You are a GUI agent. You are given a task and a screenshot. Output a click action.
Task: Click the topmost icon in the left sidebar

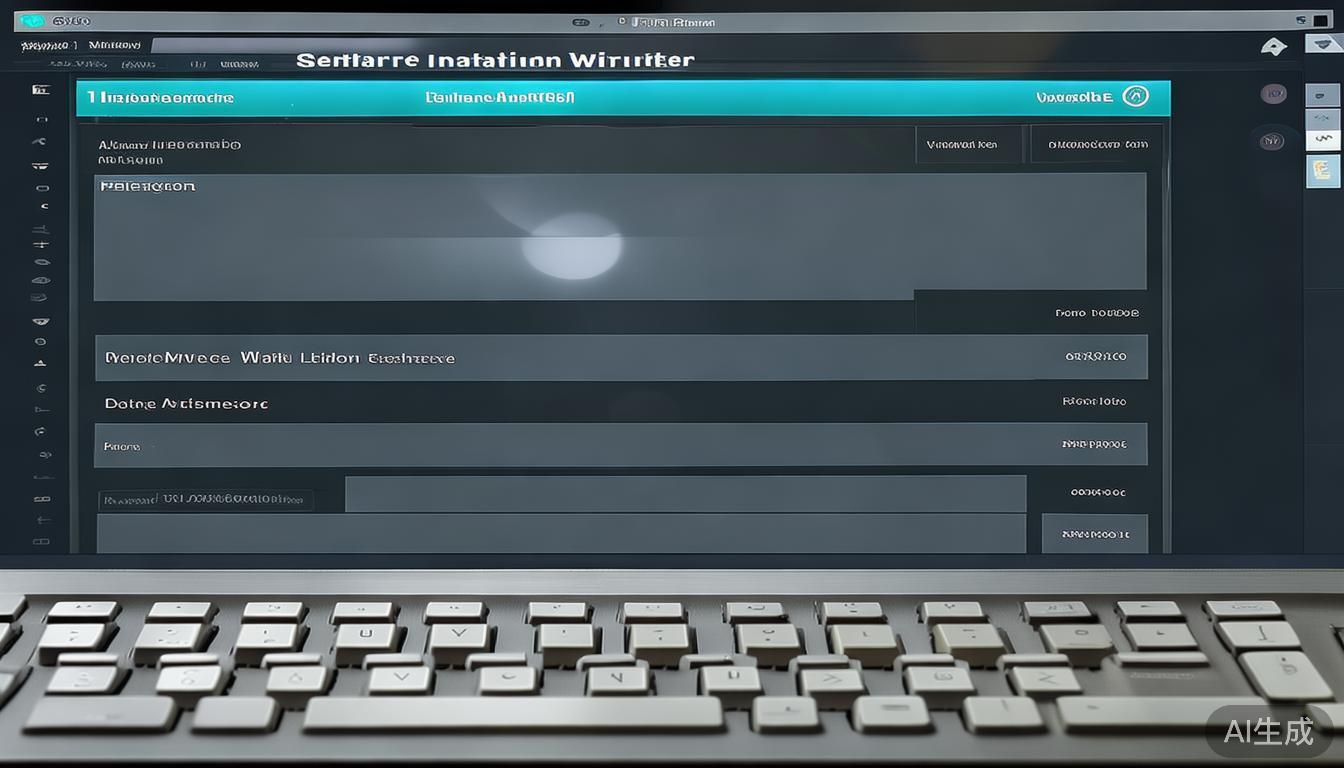(41, 90)
